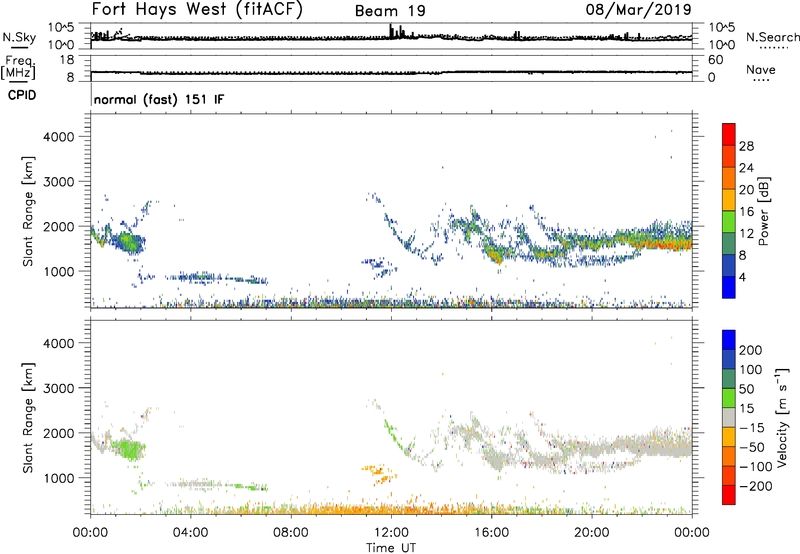Click the gray segment of the velocity color bar
This screenshot has width=800, height=554.
click(729, 418)
